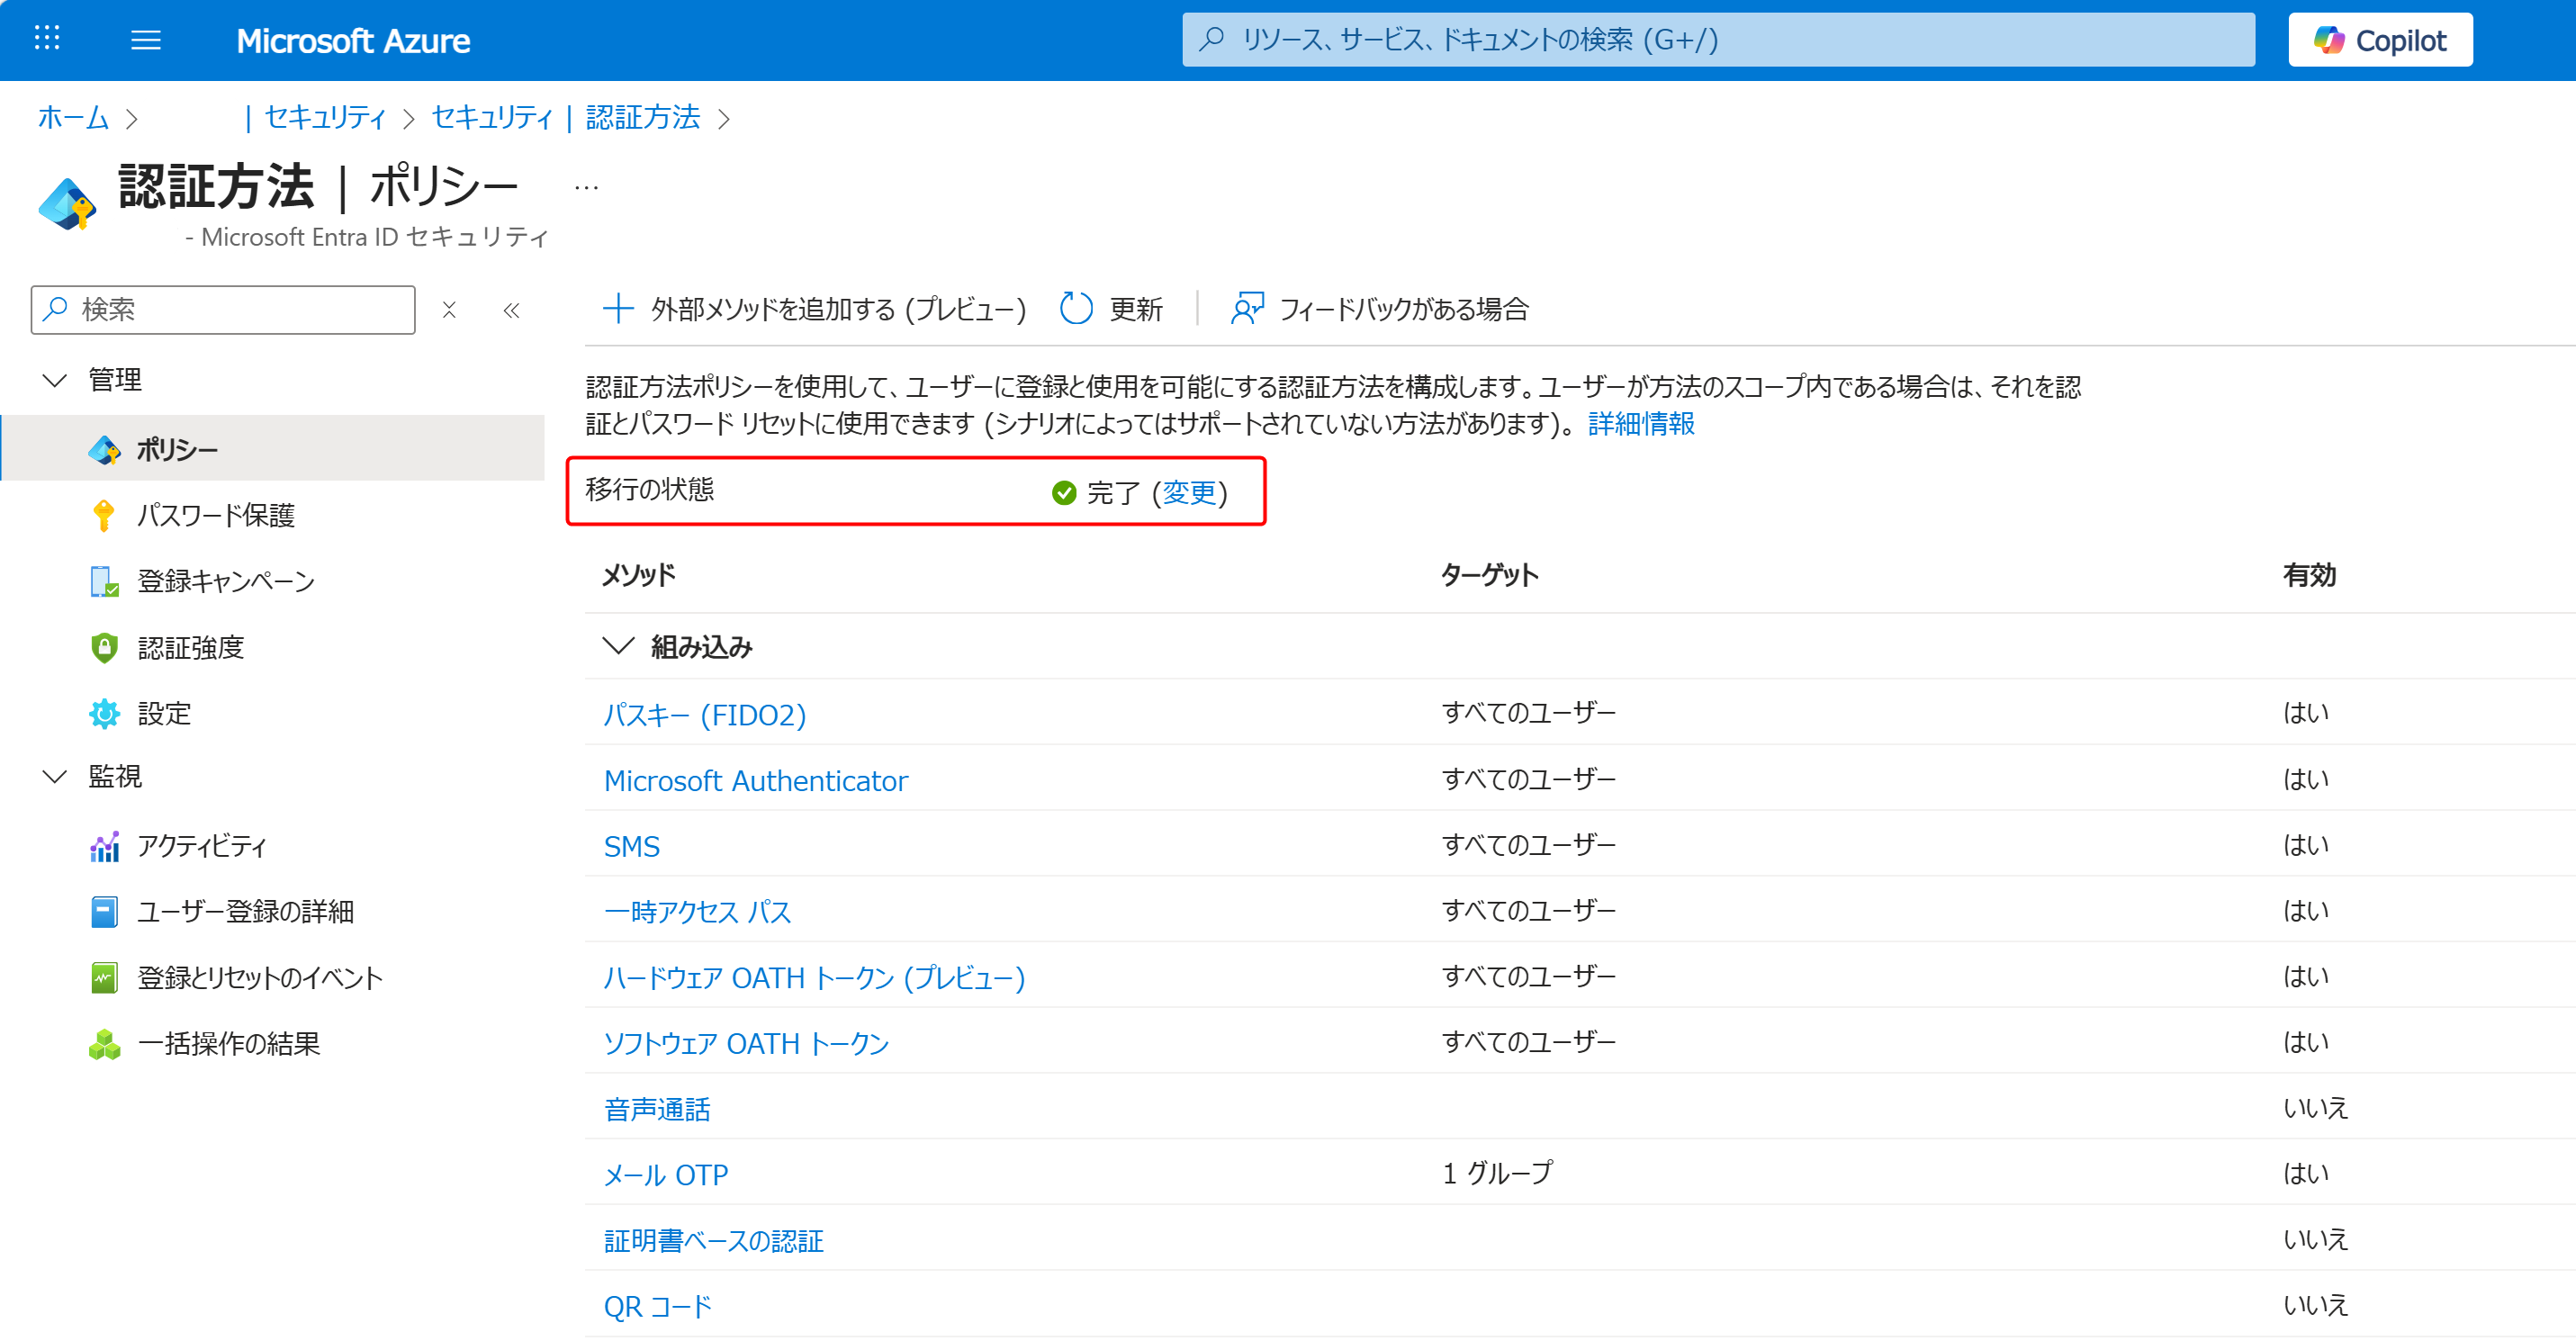This screenshot has width=2576, height=1341.
Task: Focus the top resource search box
Action: [1717, 40]
